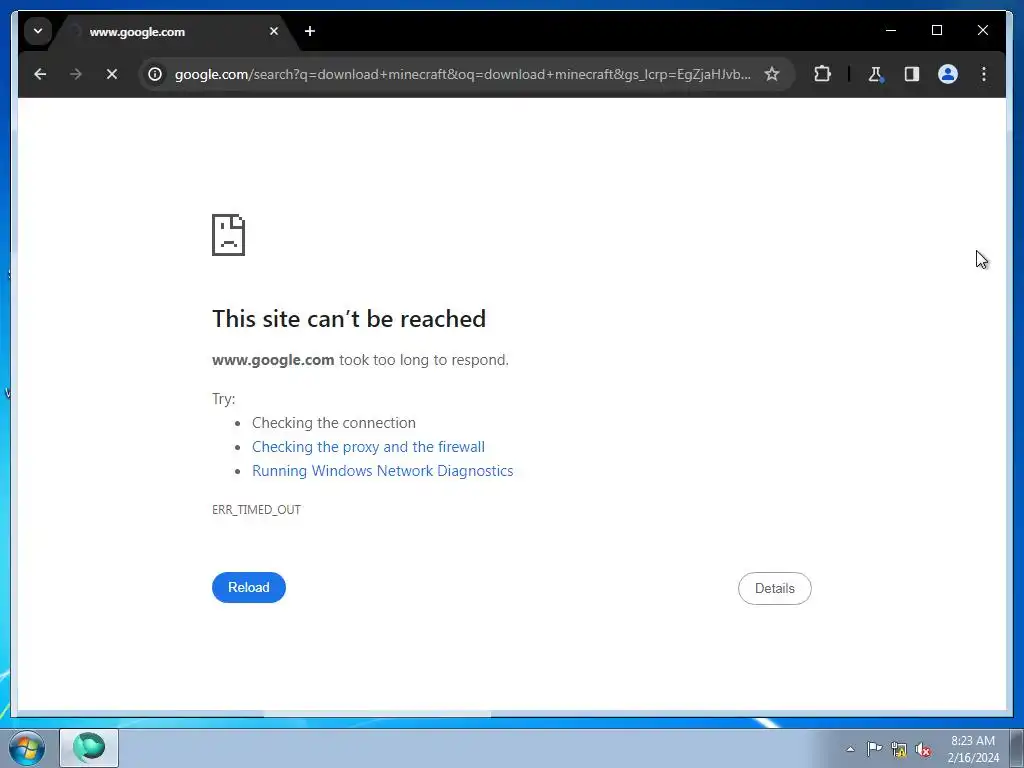The image size is (1024, 768).
Task: Minimize the Chrome window
Action: (891, 31)
